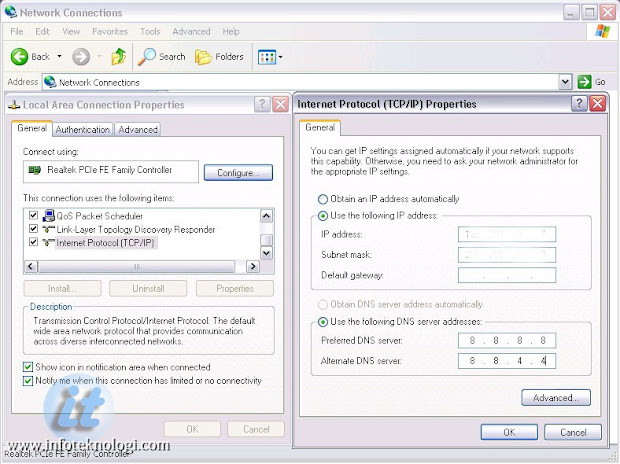Open the Edit menu
This screenshot has height=464, width=620.
pyautogui.click(x=42, y=31)
